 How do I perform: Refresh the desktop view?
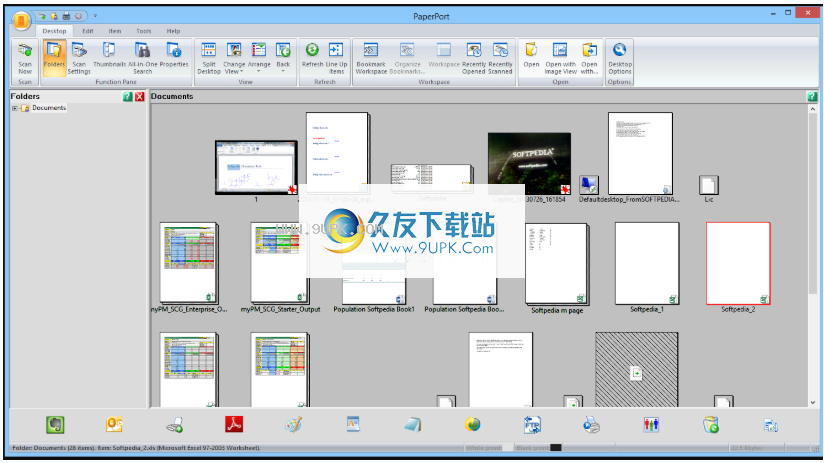(312, 55)
